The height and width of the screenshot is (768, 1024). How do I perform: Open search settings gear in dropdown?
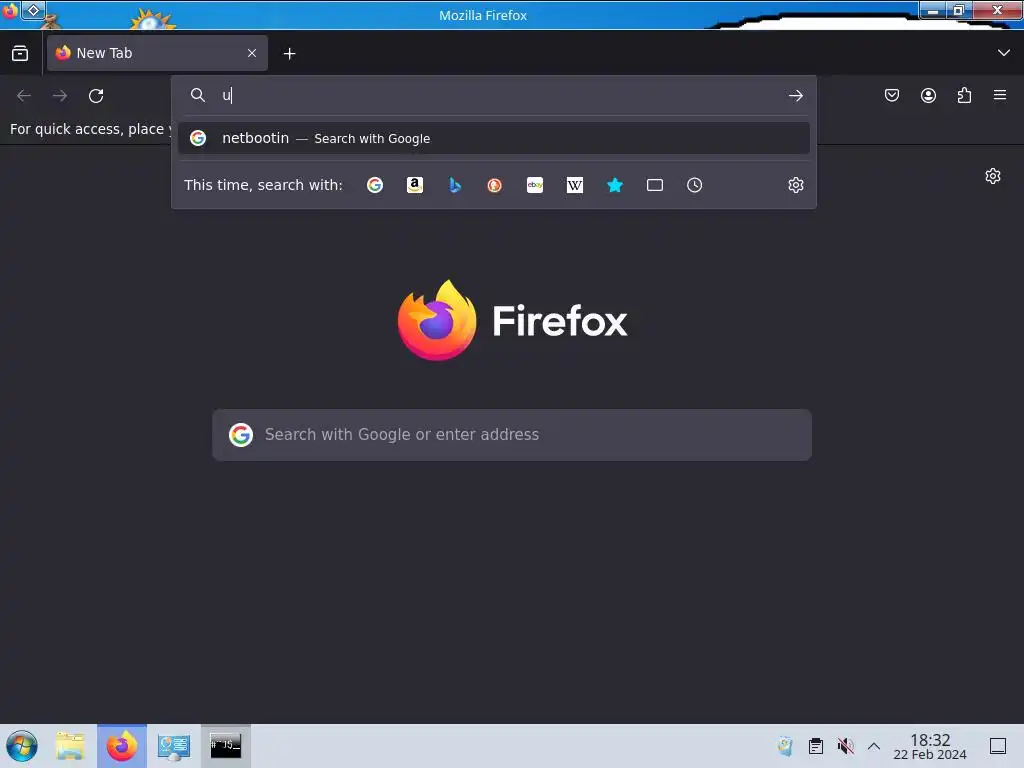coord(795,185)
